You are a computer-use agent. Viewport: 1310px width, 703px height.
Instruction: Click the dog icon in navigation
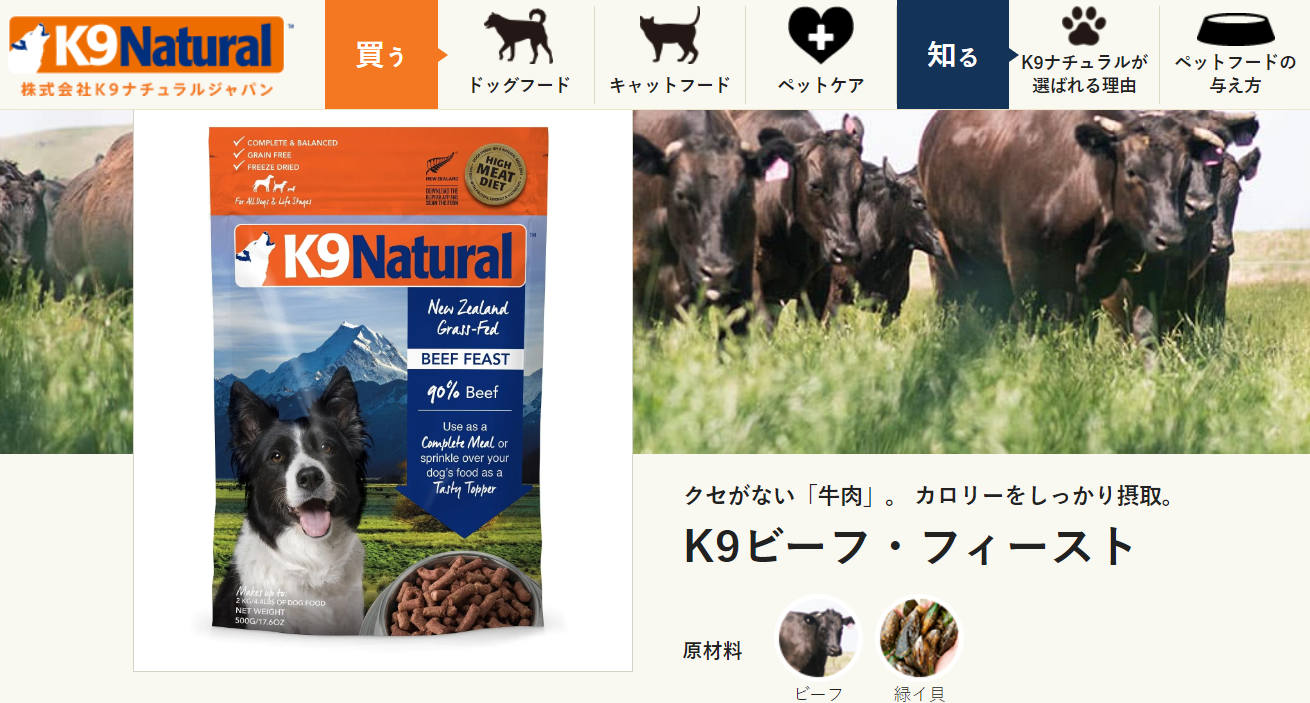point(518,37)
